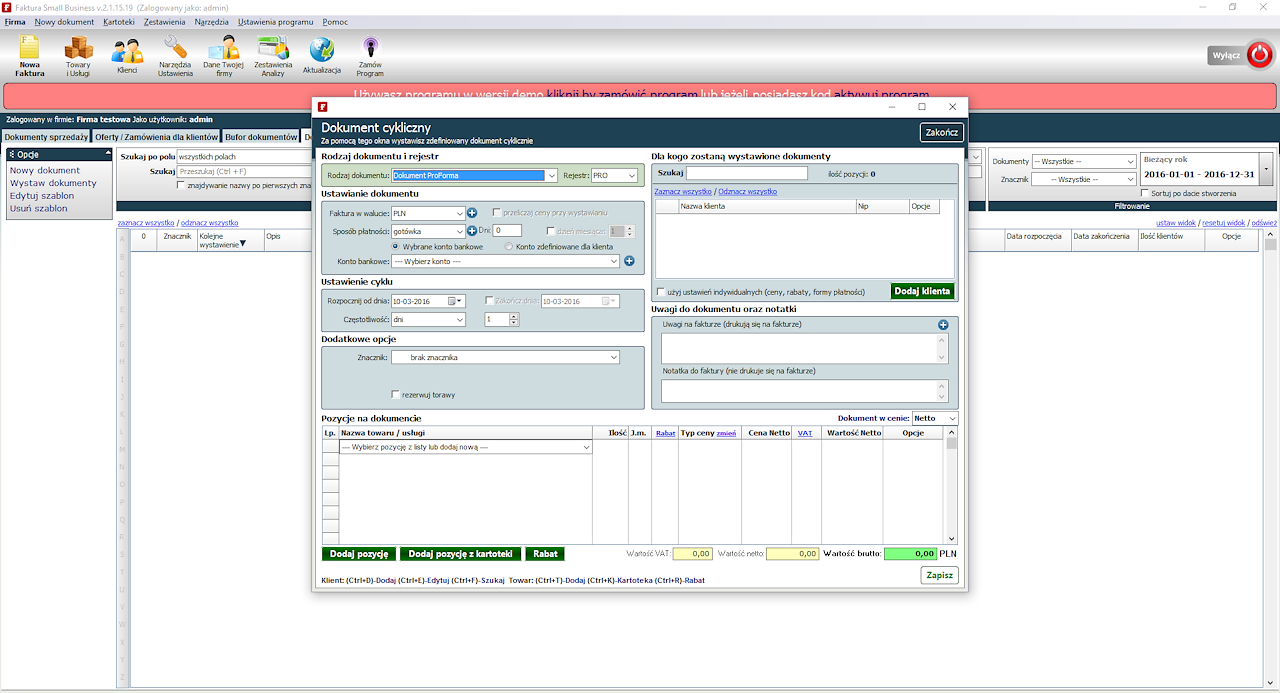Screen dimensions: 1280x693
Task: Open Aktualizacja globe icon
Action: [322, 56]
